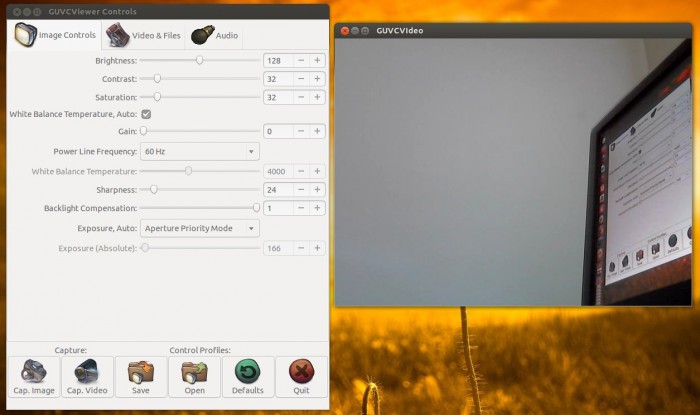Screen dimensions: 700x415
Task: Switch to the Audio tab
Action: click(215, 35)
